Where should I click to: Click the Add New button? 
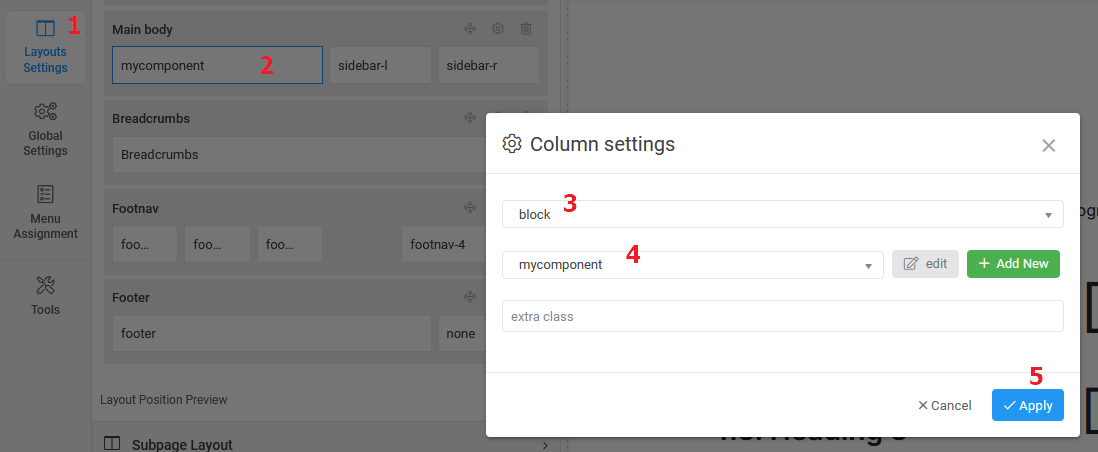point(1013,264)
